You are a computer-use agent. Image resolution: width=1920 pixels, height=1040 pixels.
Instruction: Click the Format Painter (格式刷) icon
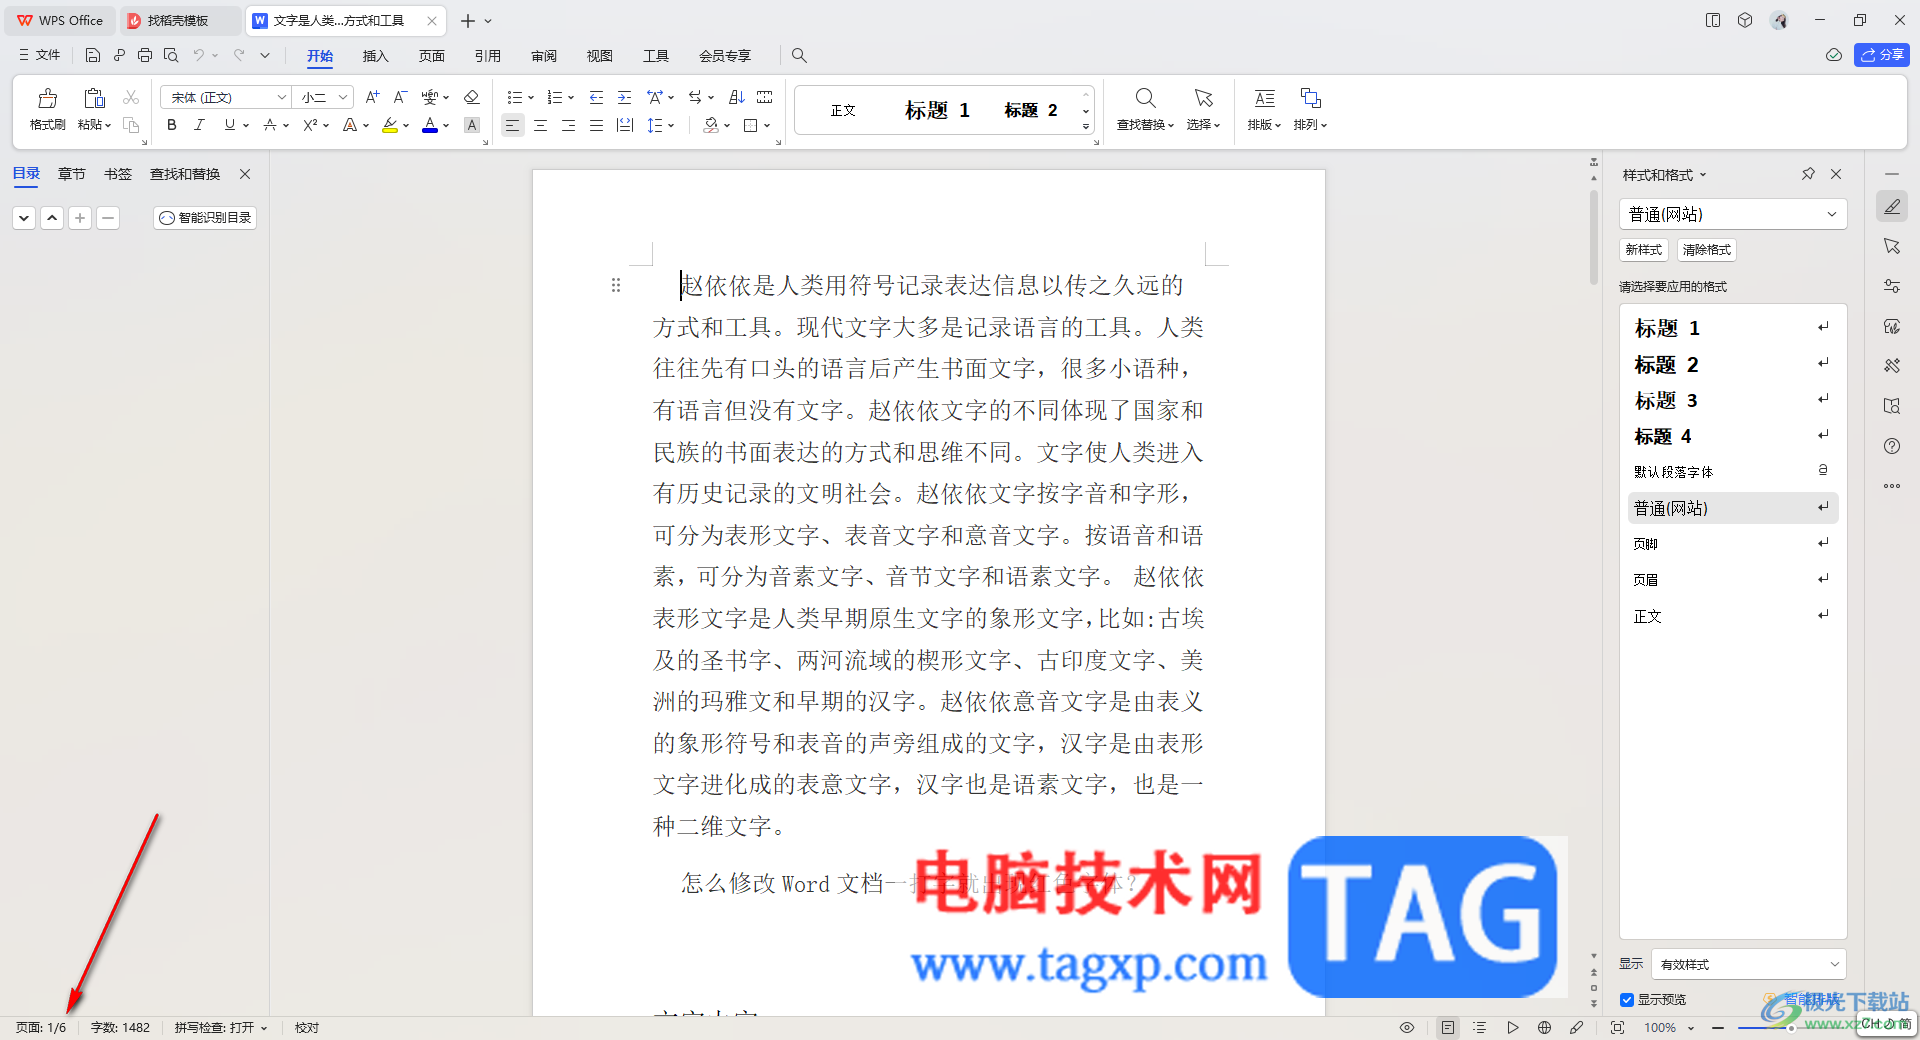(x=47, y=98)
